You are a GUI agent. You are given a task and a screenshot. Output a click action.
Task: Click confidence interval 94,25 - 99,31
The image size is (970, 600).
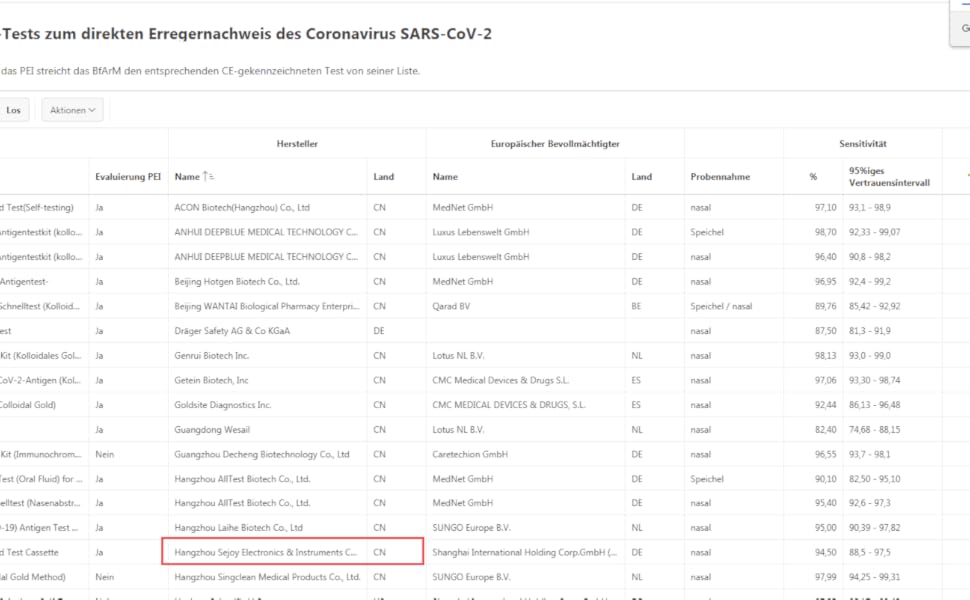(x=875, y=577)
